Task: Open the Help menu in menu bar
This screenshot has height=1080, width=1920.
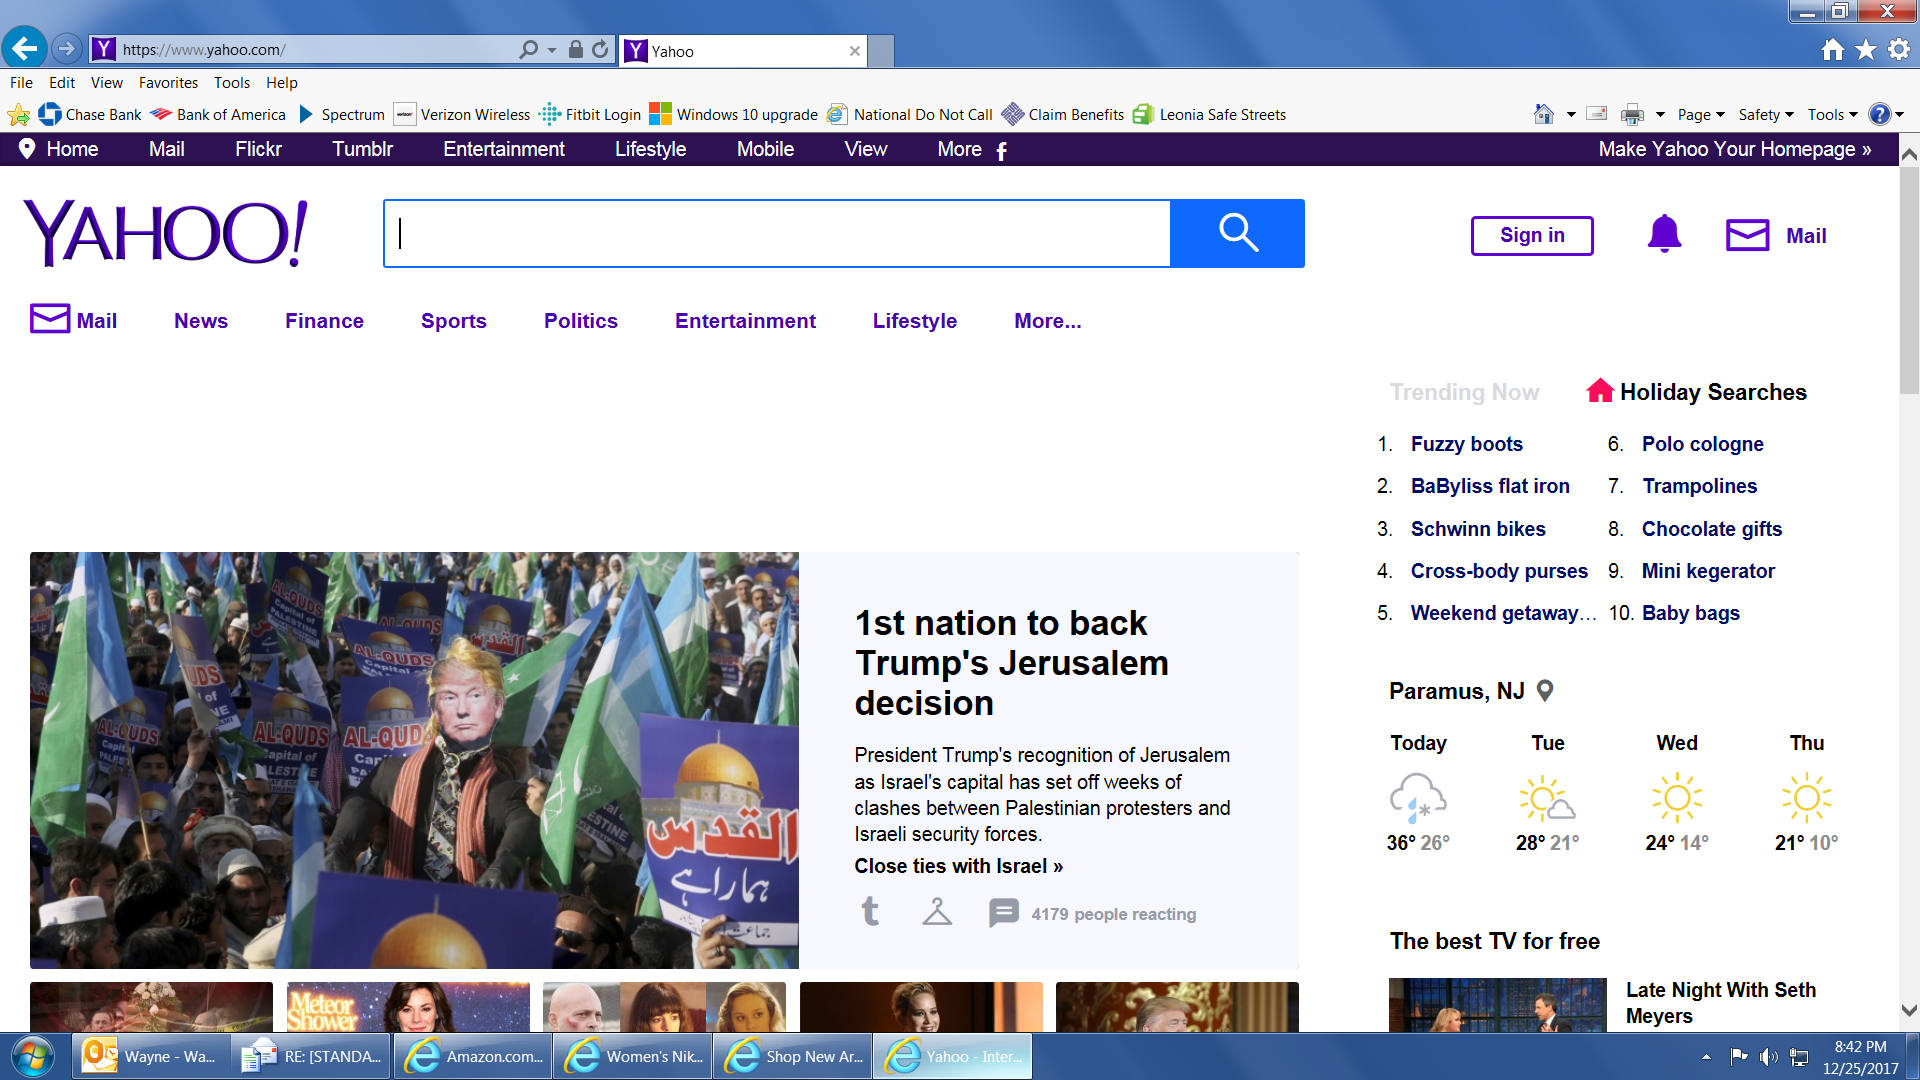Action: (282, 83)
